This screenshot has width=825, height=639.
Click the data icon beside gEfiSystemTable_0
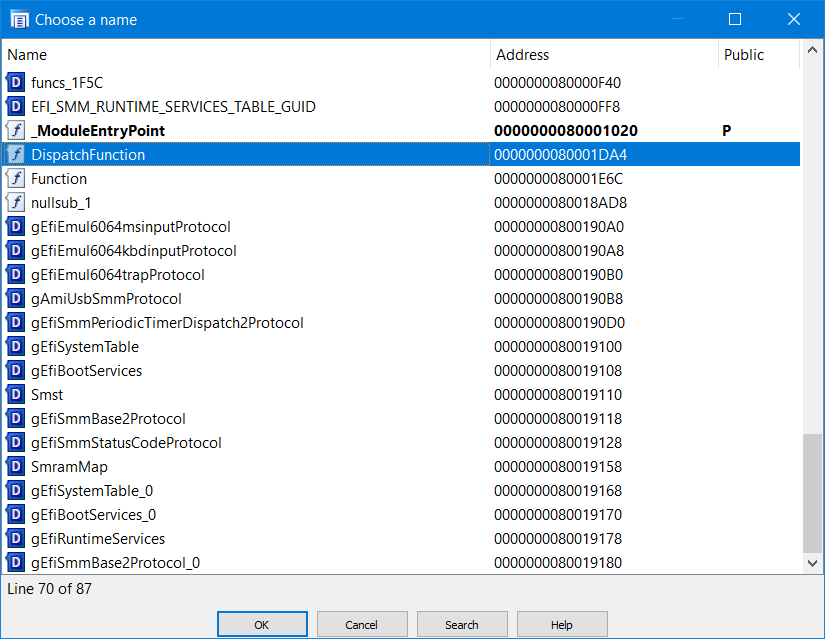pos(16,491)
